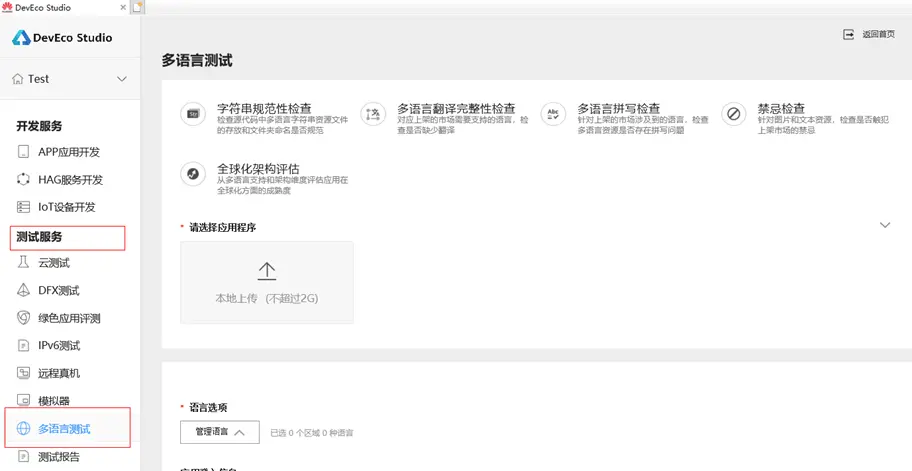Click 云测试 flask icon
Image resolution: width=912 pixels, height=471 pixels.
pos(23,263)
